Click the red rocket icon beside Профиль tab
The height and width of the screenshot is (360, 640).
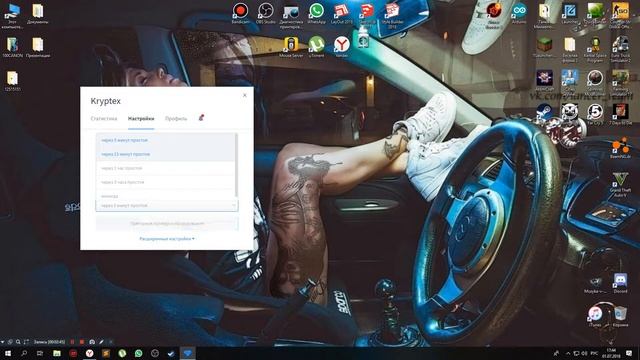(x=201, y=118)
